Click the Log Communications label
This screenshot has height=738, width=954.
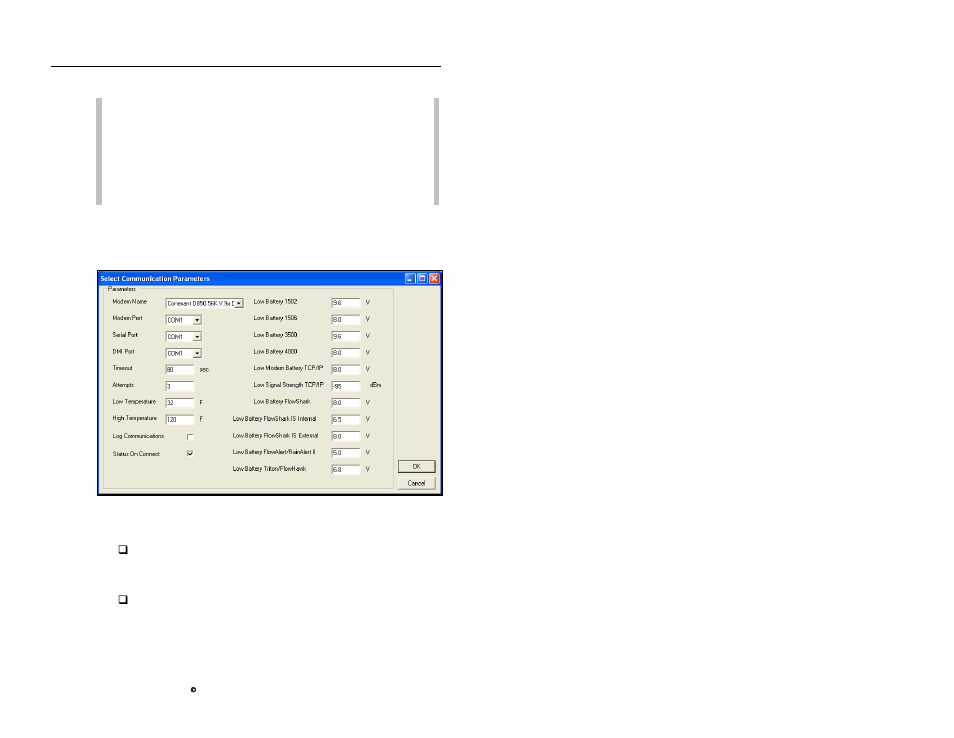138,436
